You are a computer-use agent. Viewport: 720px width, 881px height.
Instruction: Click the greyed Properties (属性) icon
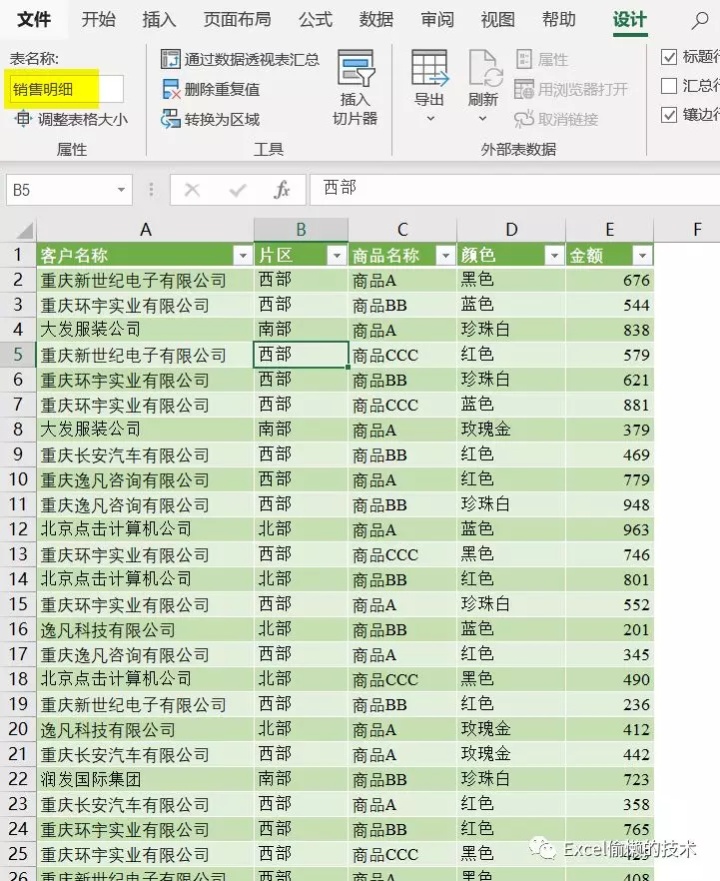(524, 59)
